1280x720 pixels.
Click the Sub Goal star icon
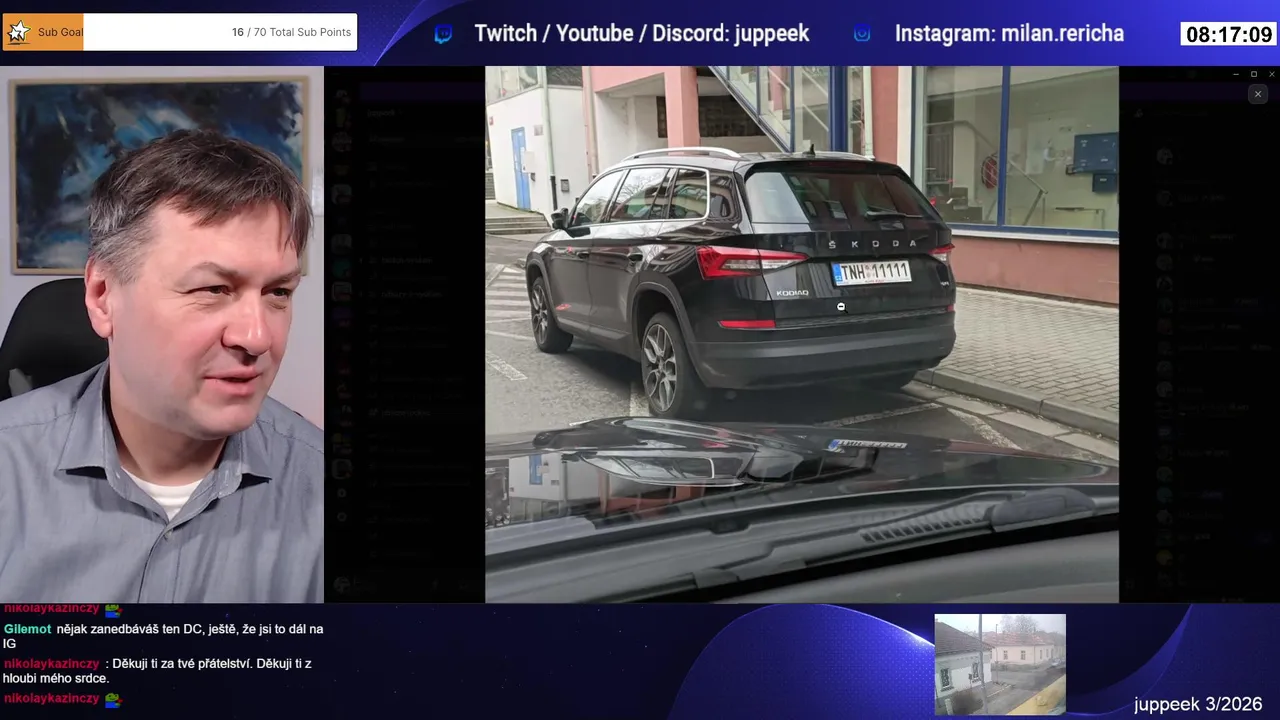coord(18,32)
